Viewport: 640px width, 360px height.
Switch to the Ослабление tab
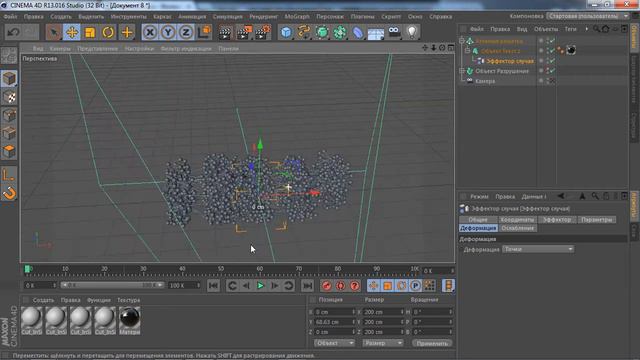click(x=518, y=228)
